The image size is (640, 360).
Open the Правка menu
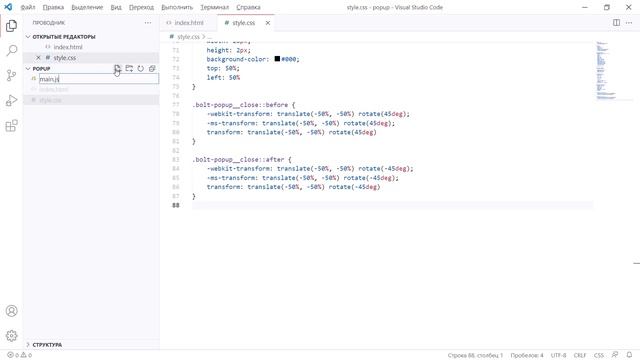pos(53,7)
